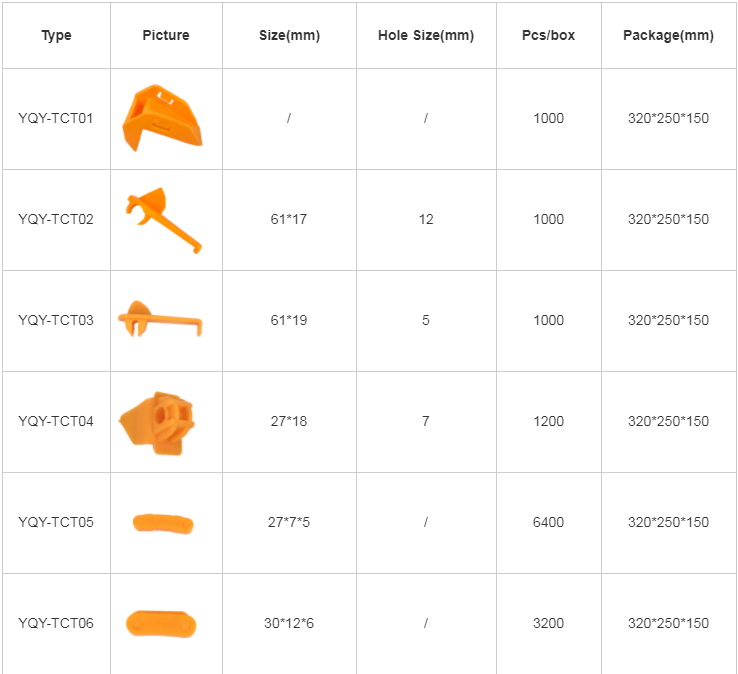Click the YQY-TCT06 product picture

162,623
